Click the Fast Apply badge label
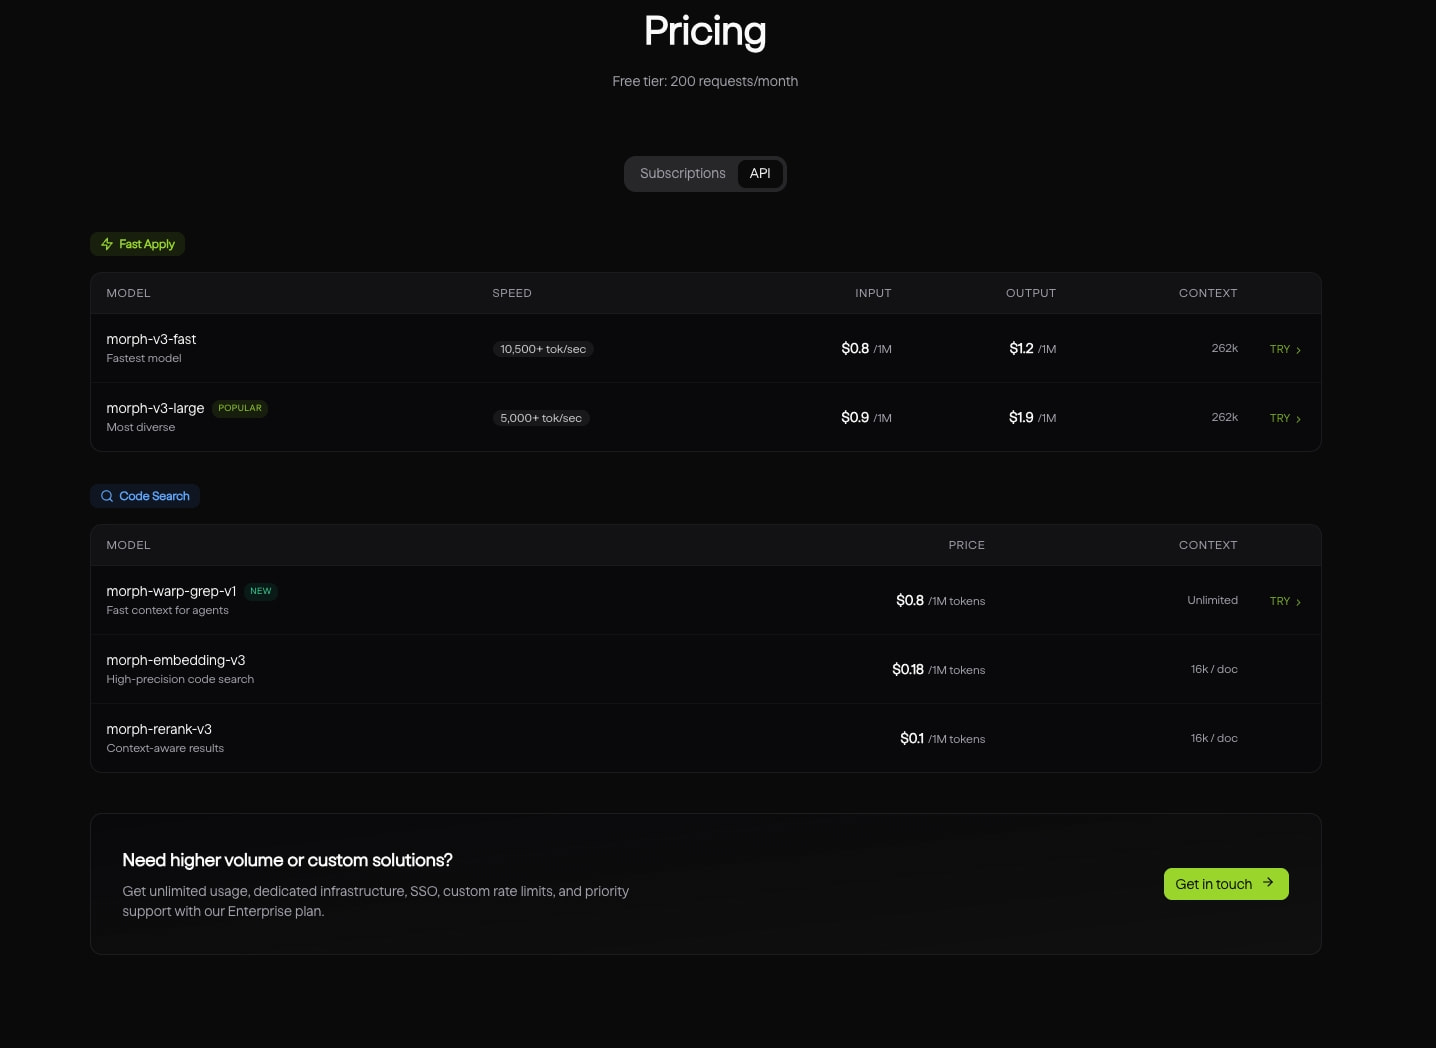Viewport: 1436px width, 1048px height. [x=147, y=244]
